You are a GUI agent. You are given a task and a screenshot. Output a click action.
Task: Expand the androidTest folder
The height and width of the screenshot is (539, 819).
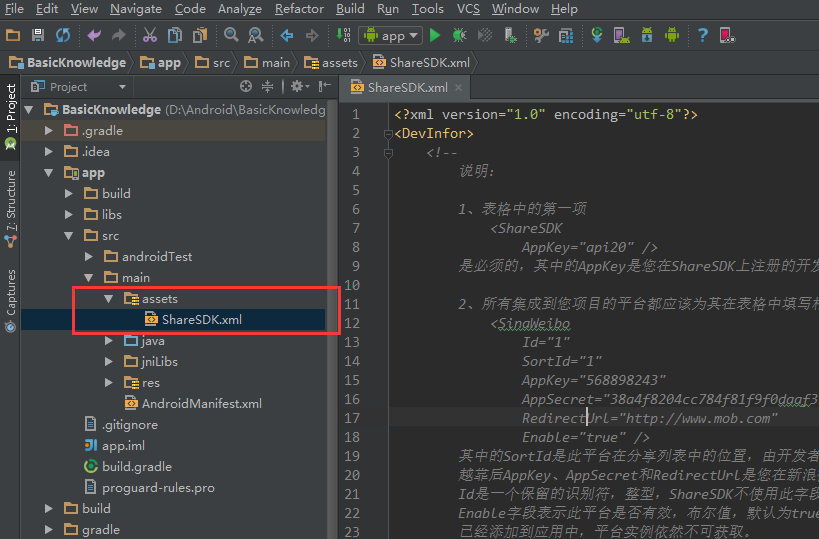[x=89, y=256]
